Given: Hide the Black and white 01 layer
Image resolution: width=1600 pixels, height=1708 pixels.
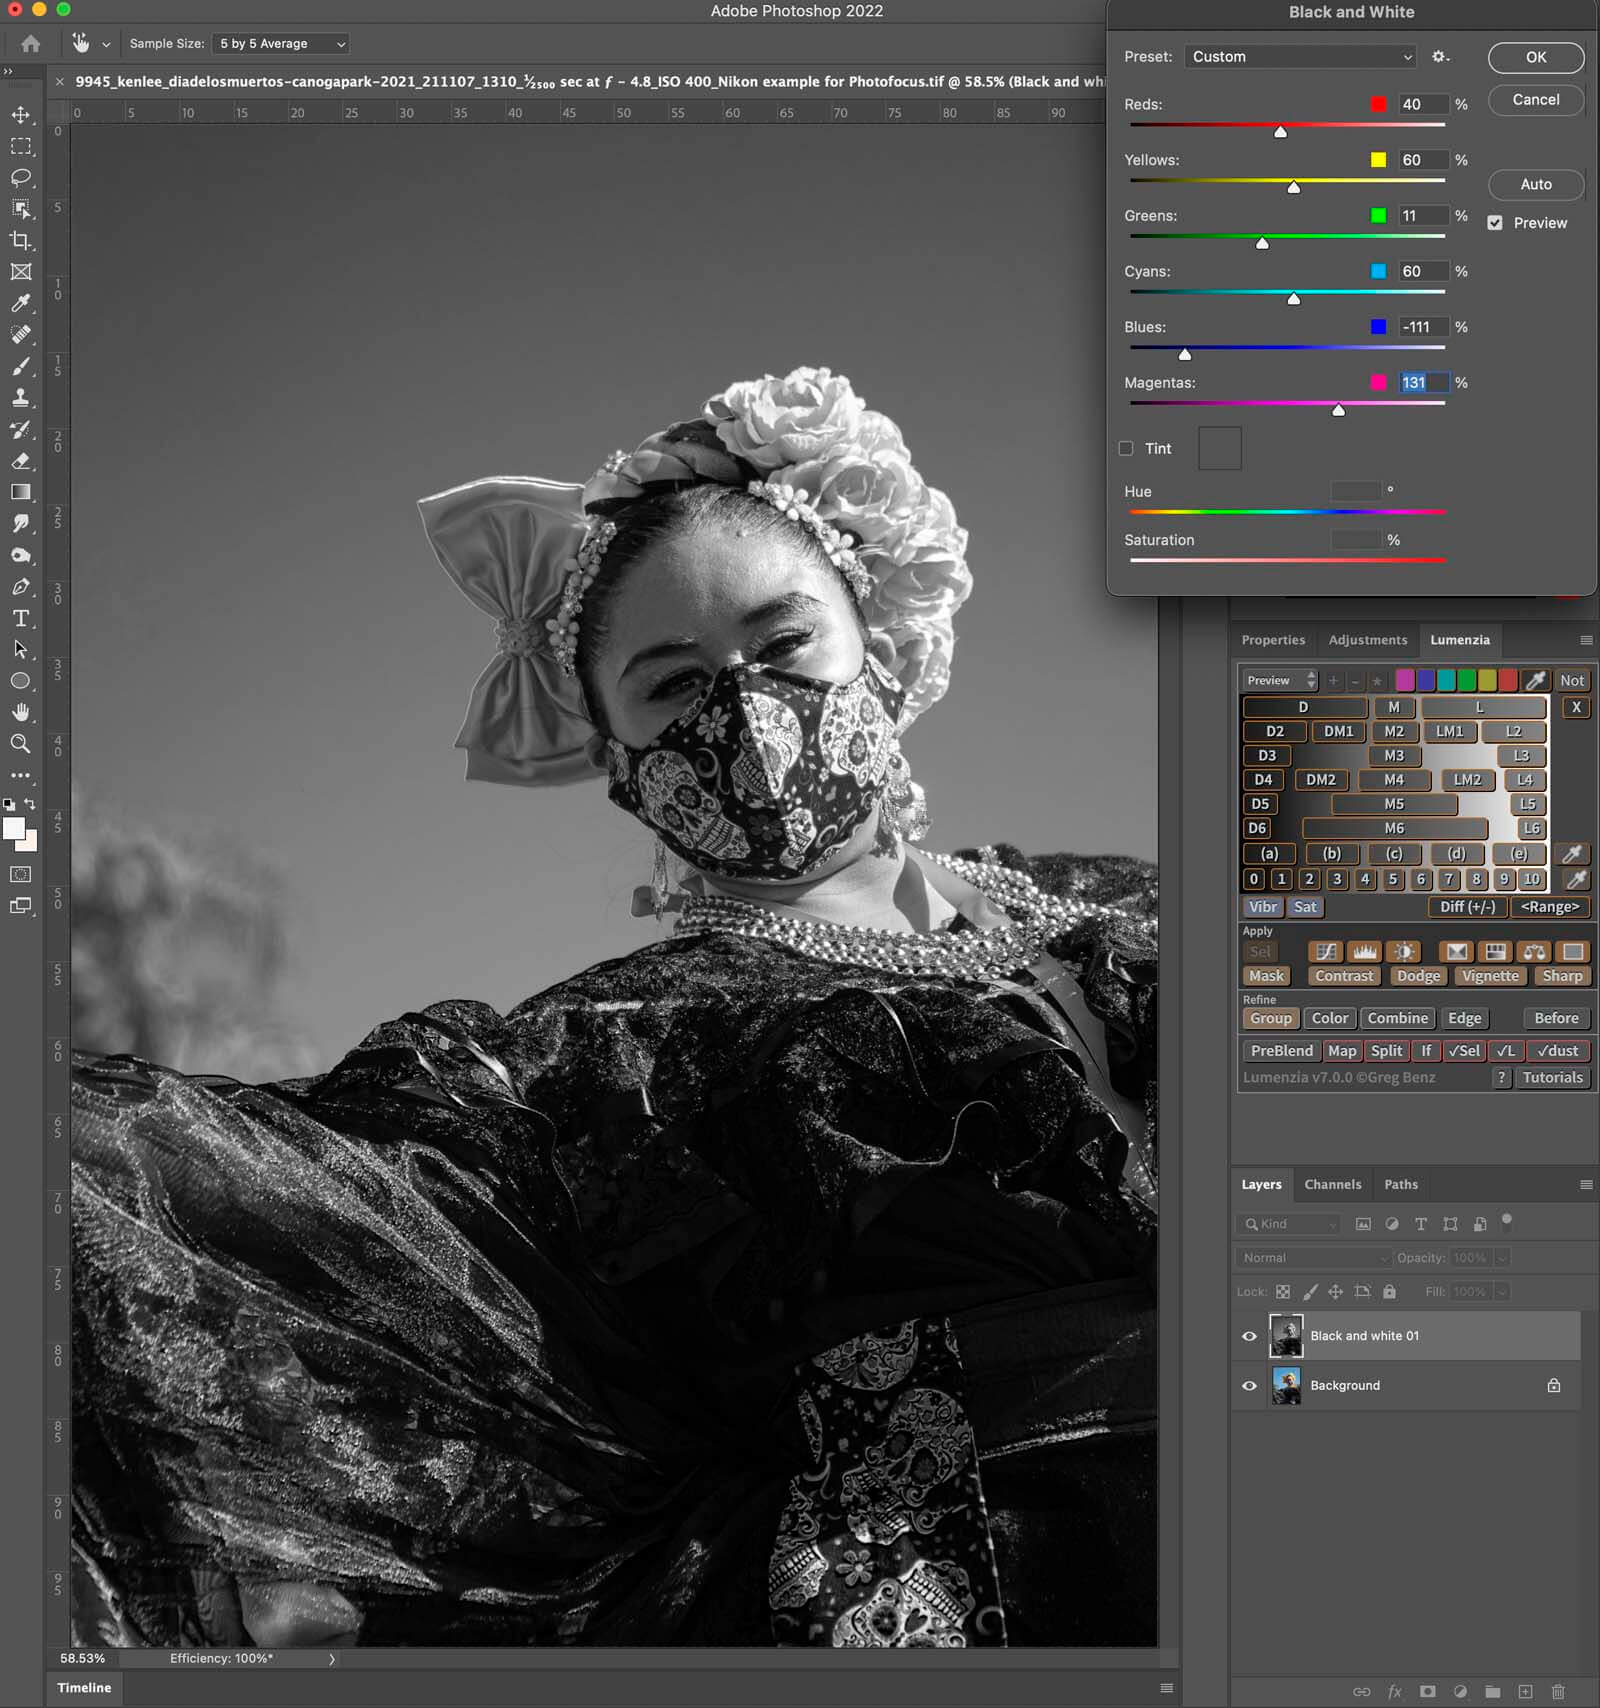Looking at the screenshot, I should pos(1249,1336).
